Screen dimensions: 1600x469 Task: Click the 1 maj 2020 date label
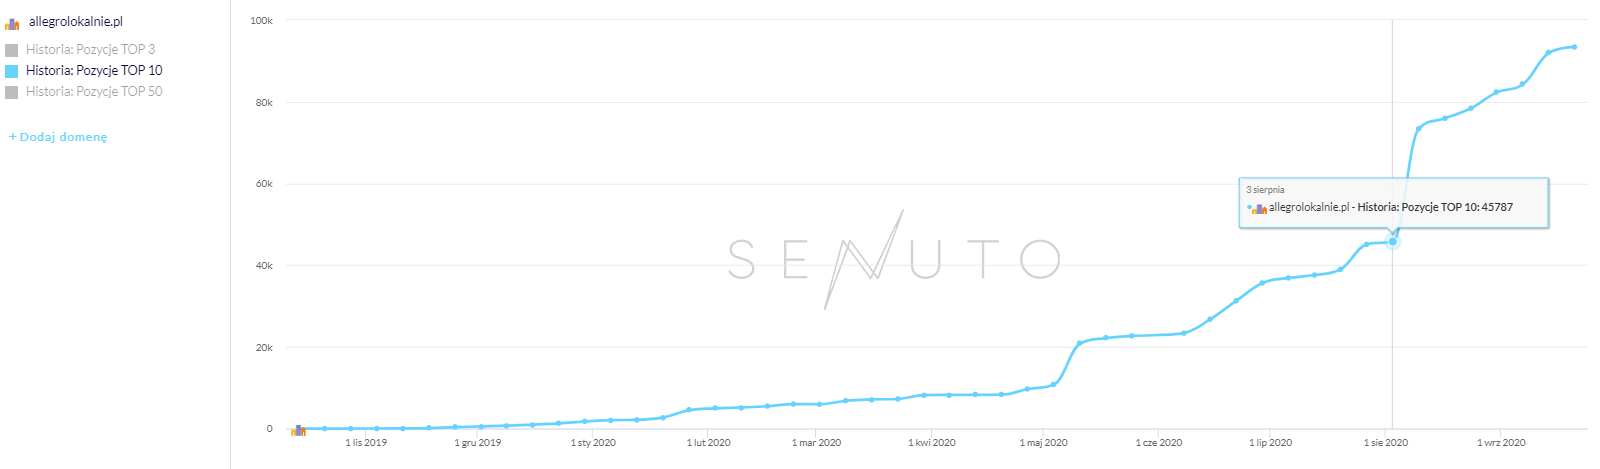[x=1043, y=442]
